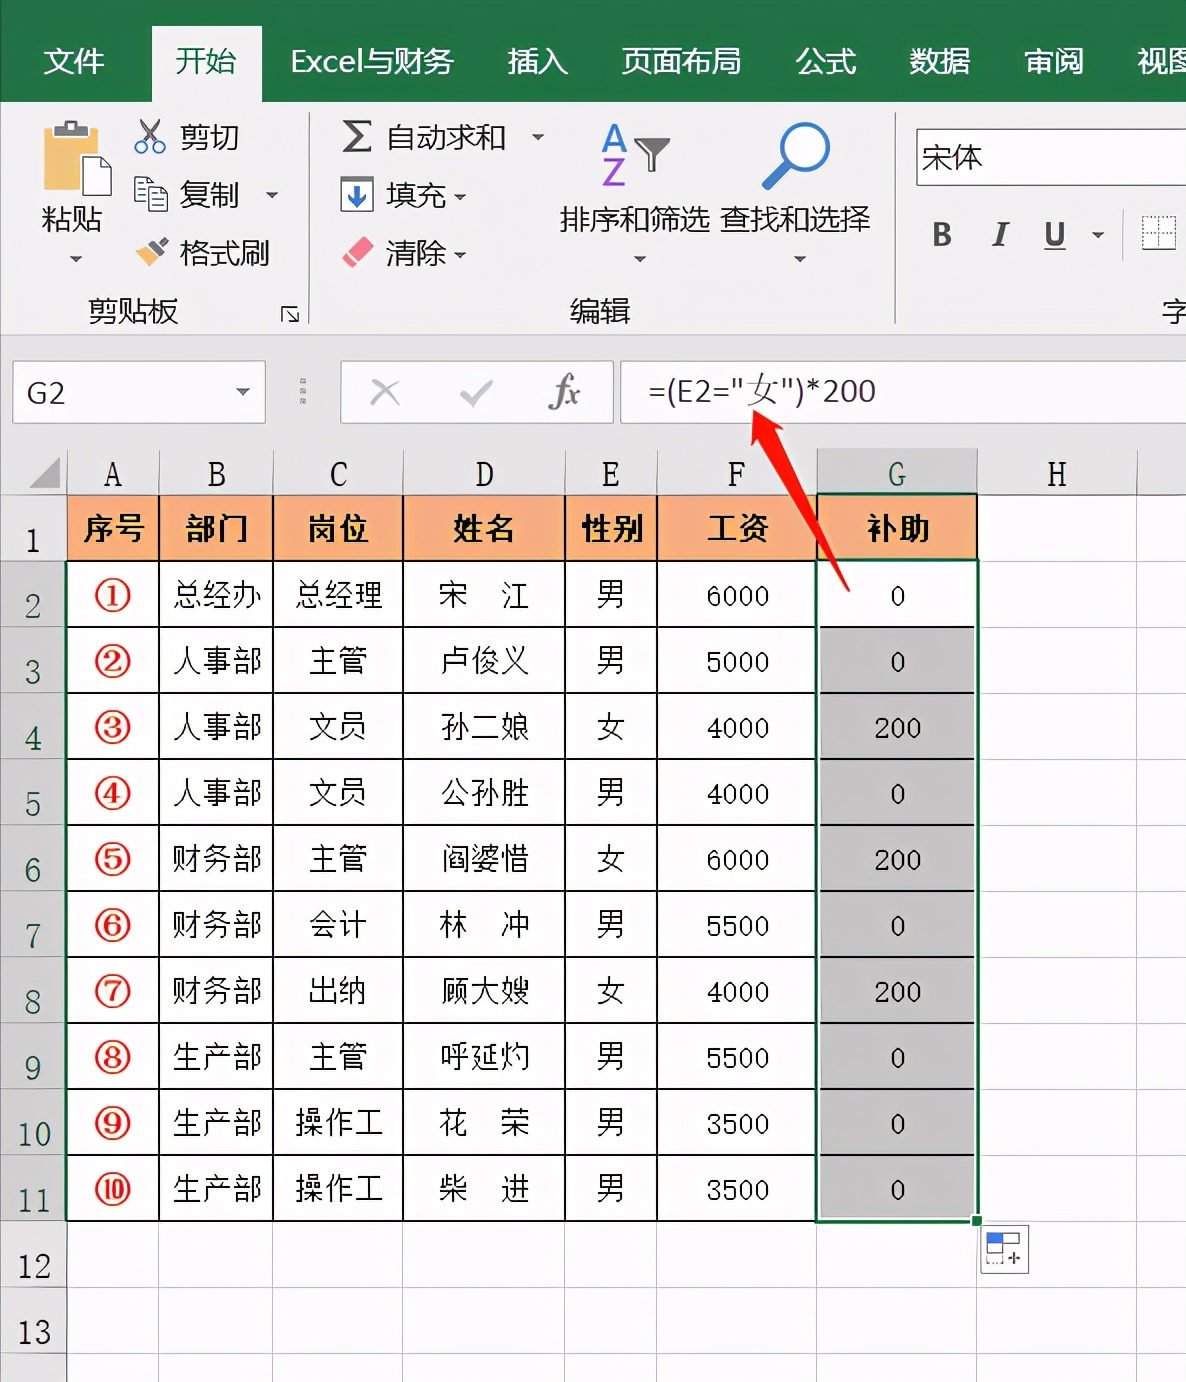Expand the AutoSum dropdown arrow
This screenshot has height=1382, width=1186.
(538, 137)
